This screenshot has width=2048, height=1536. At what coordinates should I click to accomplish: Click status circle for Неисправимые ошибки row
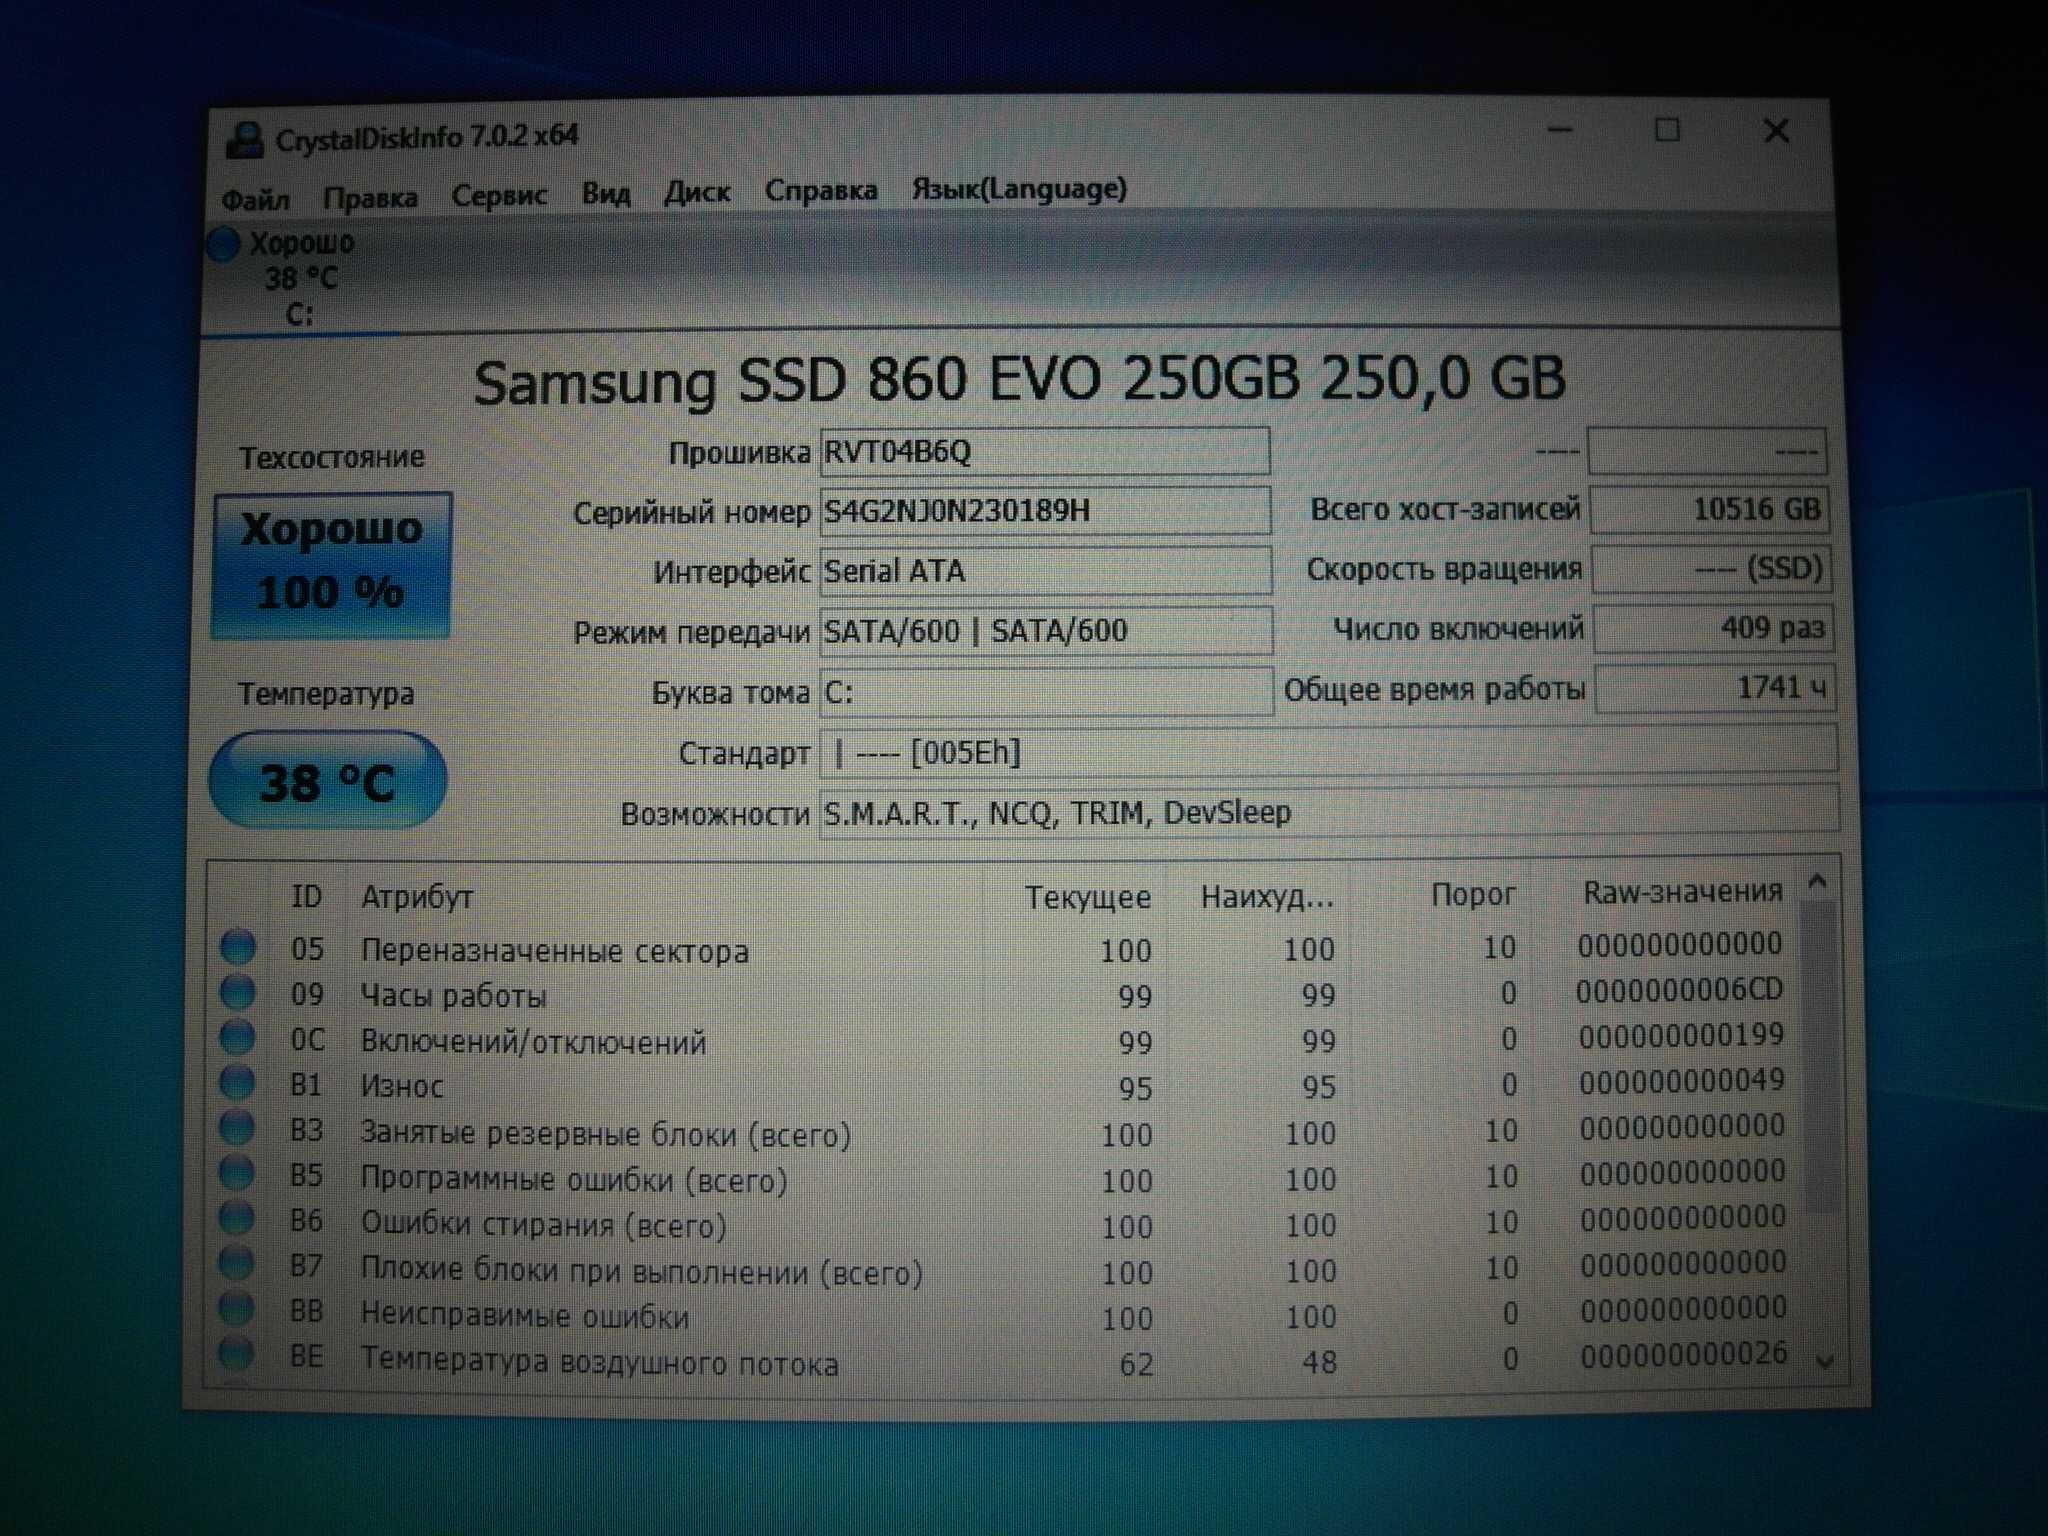coord(238,1308)
